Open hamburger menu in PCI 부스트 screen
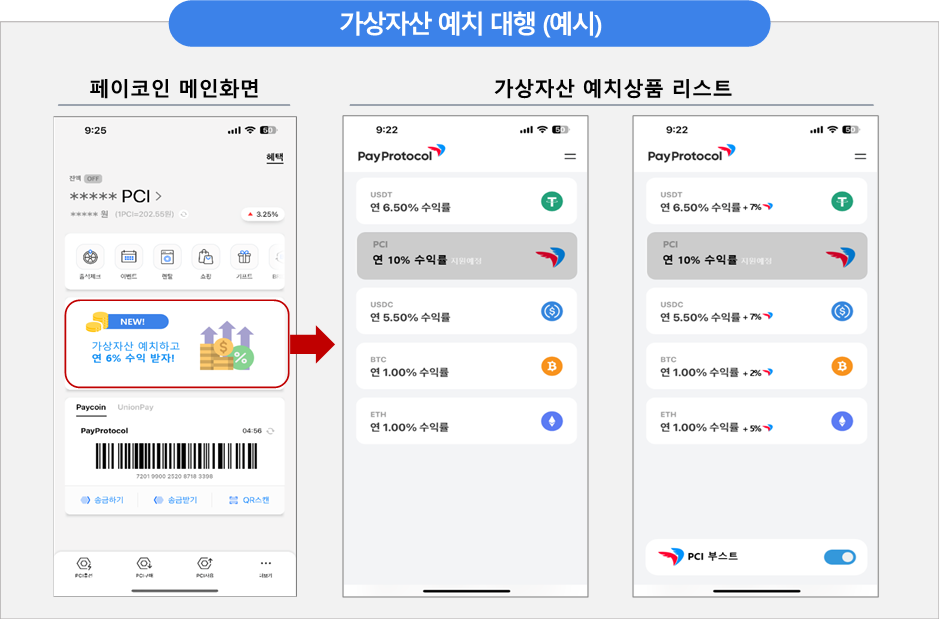The image size is (940, 620). pyautogui.click(x=860, y=156)
